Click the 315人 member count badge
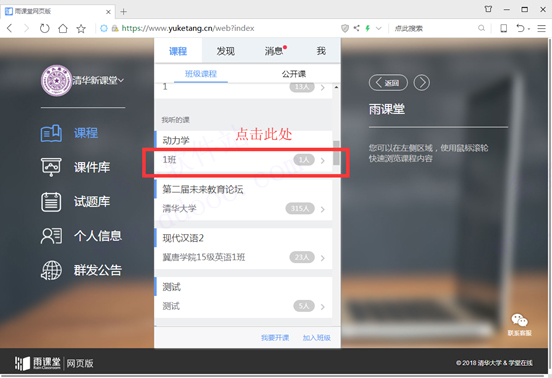 300,209
